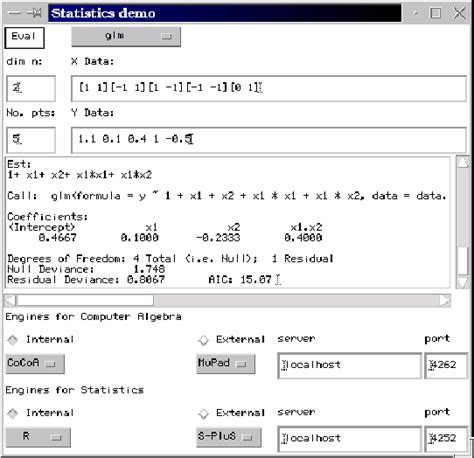
Task: Click the port field showing 4252
Action: point(446,439)
